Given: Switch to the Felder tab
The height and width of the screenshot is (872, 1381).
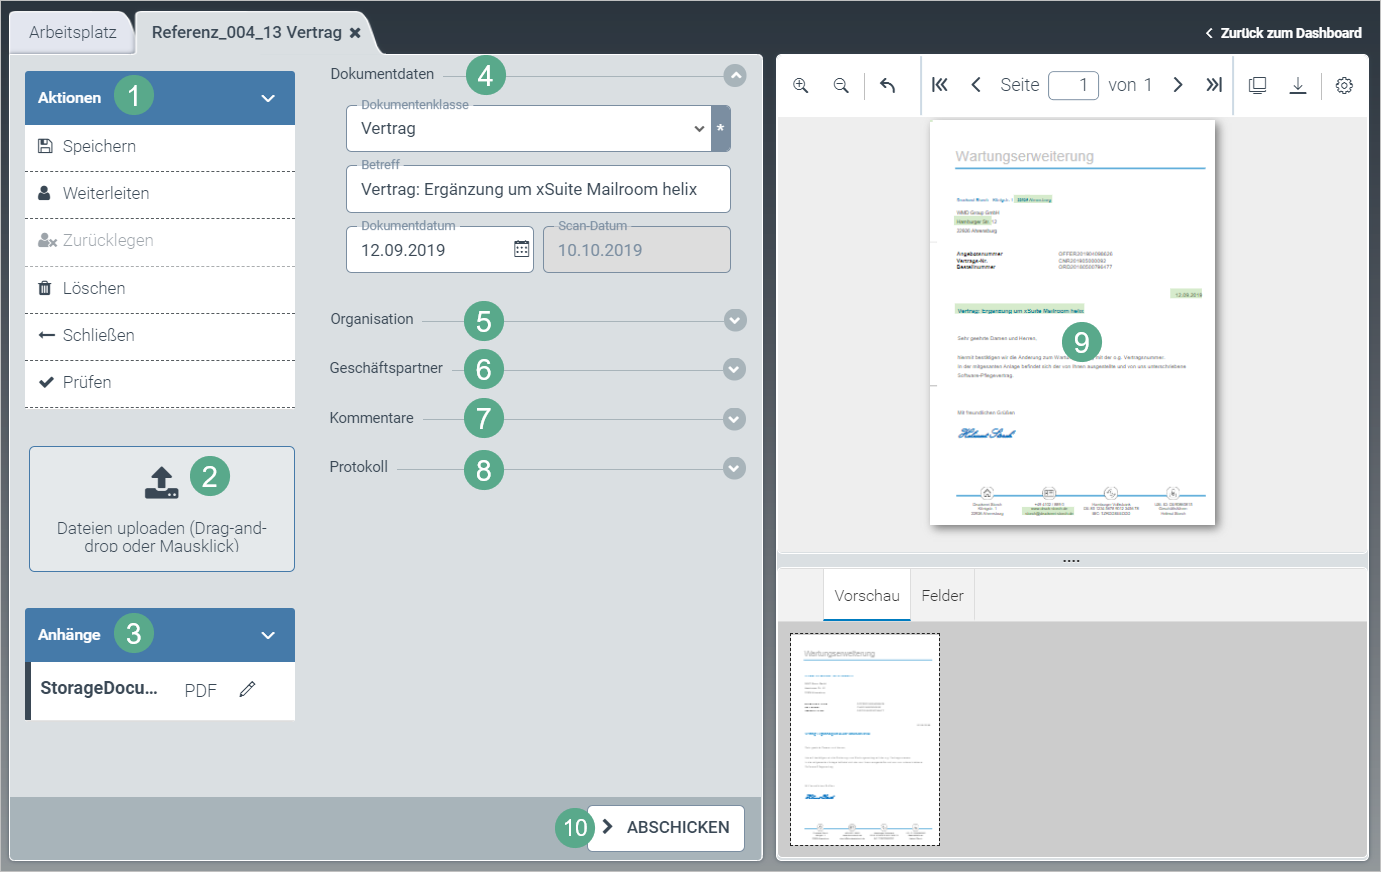Looking at the screenshot, I should click(942, 596).
